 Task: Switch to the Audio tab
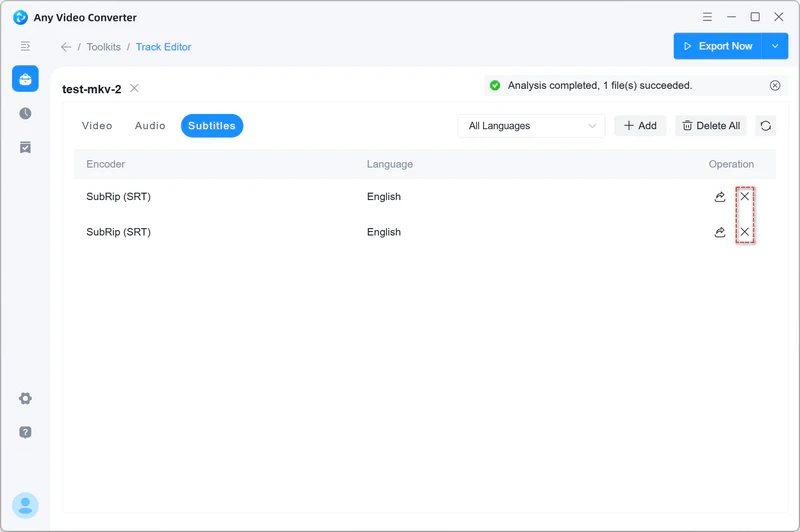point(150,126)
